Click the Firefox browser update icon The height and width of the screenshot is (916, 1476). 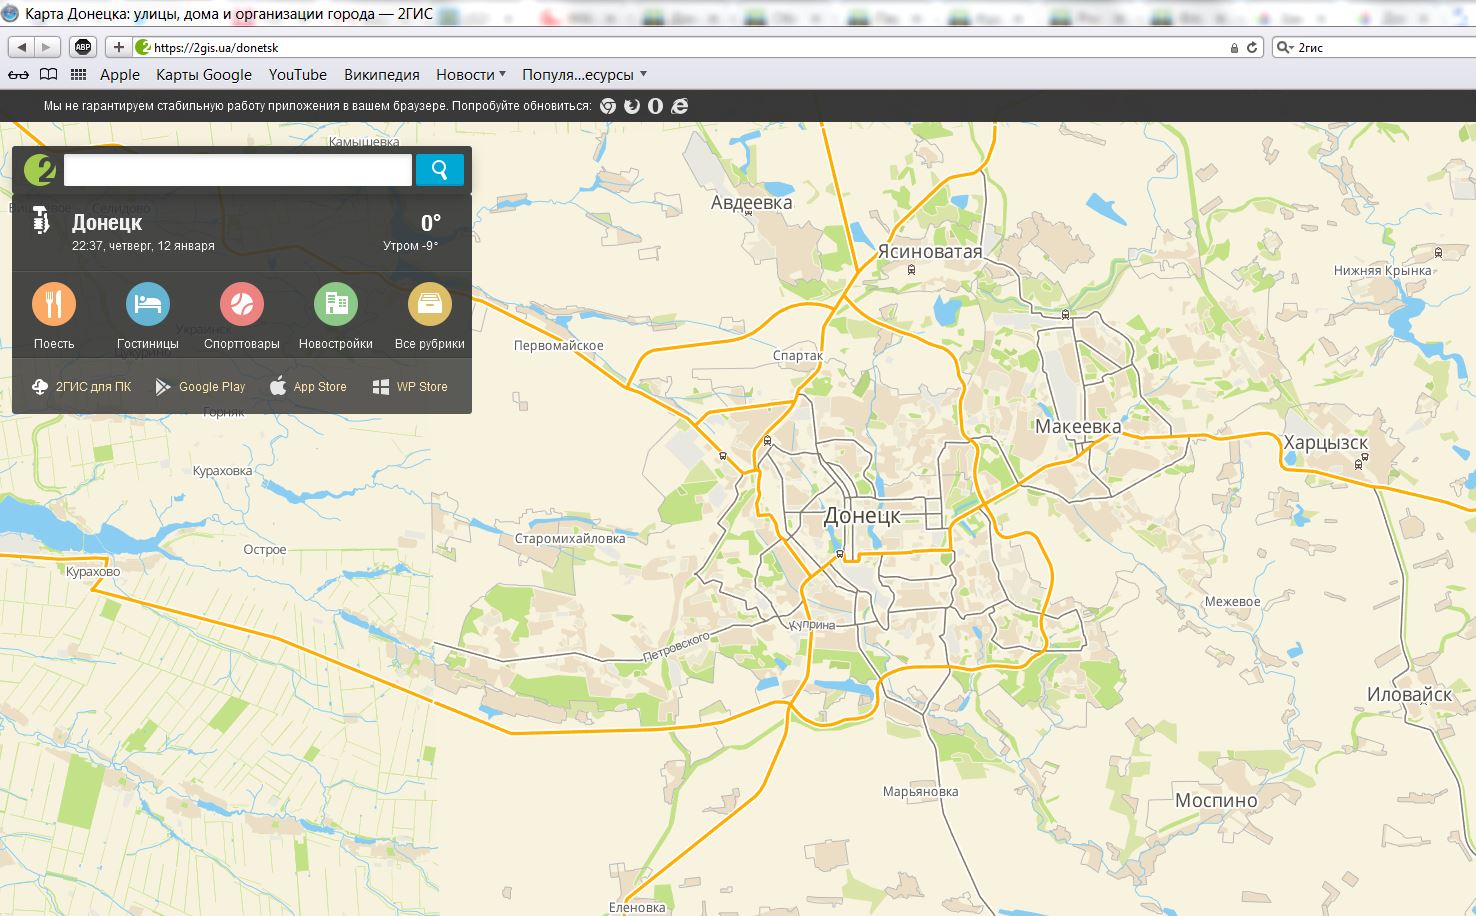pyautogui.click(x=632, y=106)
